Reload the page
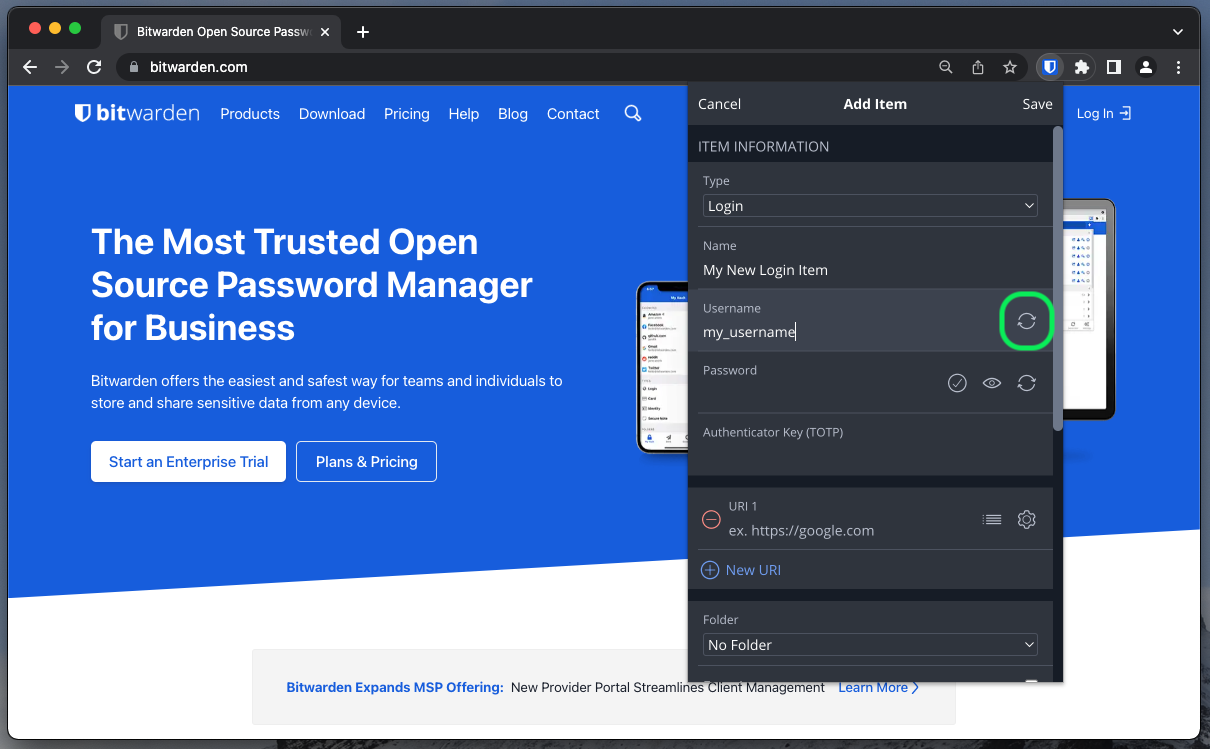This screenshot has width=1210, height=749. 94,67
